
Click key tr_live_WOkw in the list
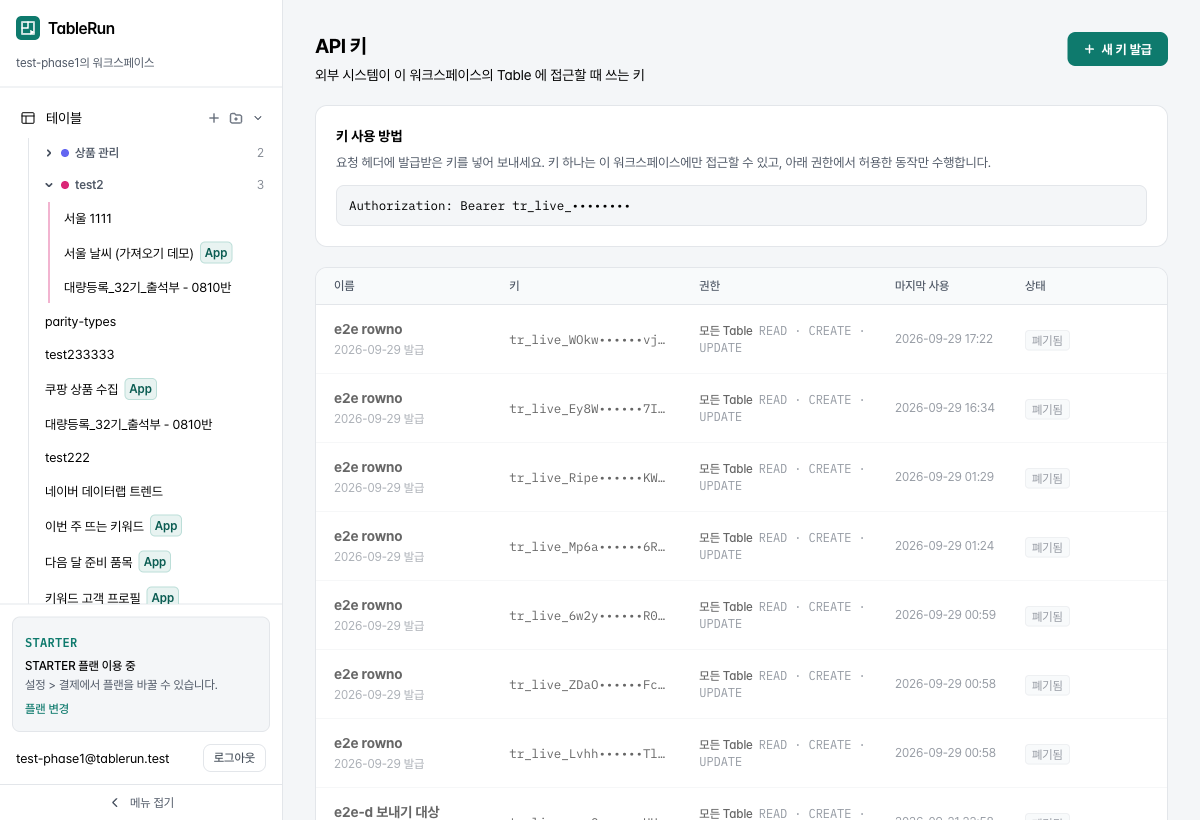(587, 340)
